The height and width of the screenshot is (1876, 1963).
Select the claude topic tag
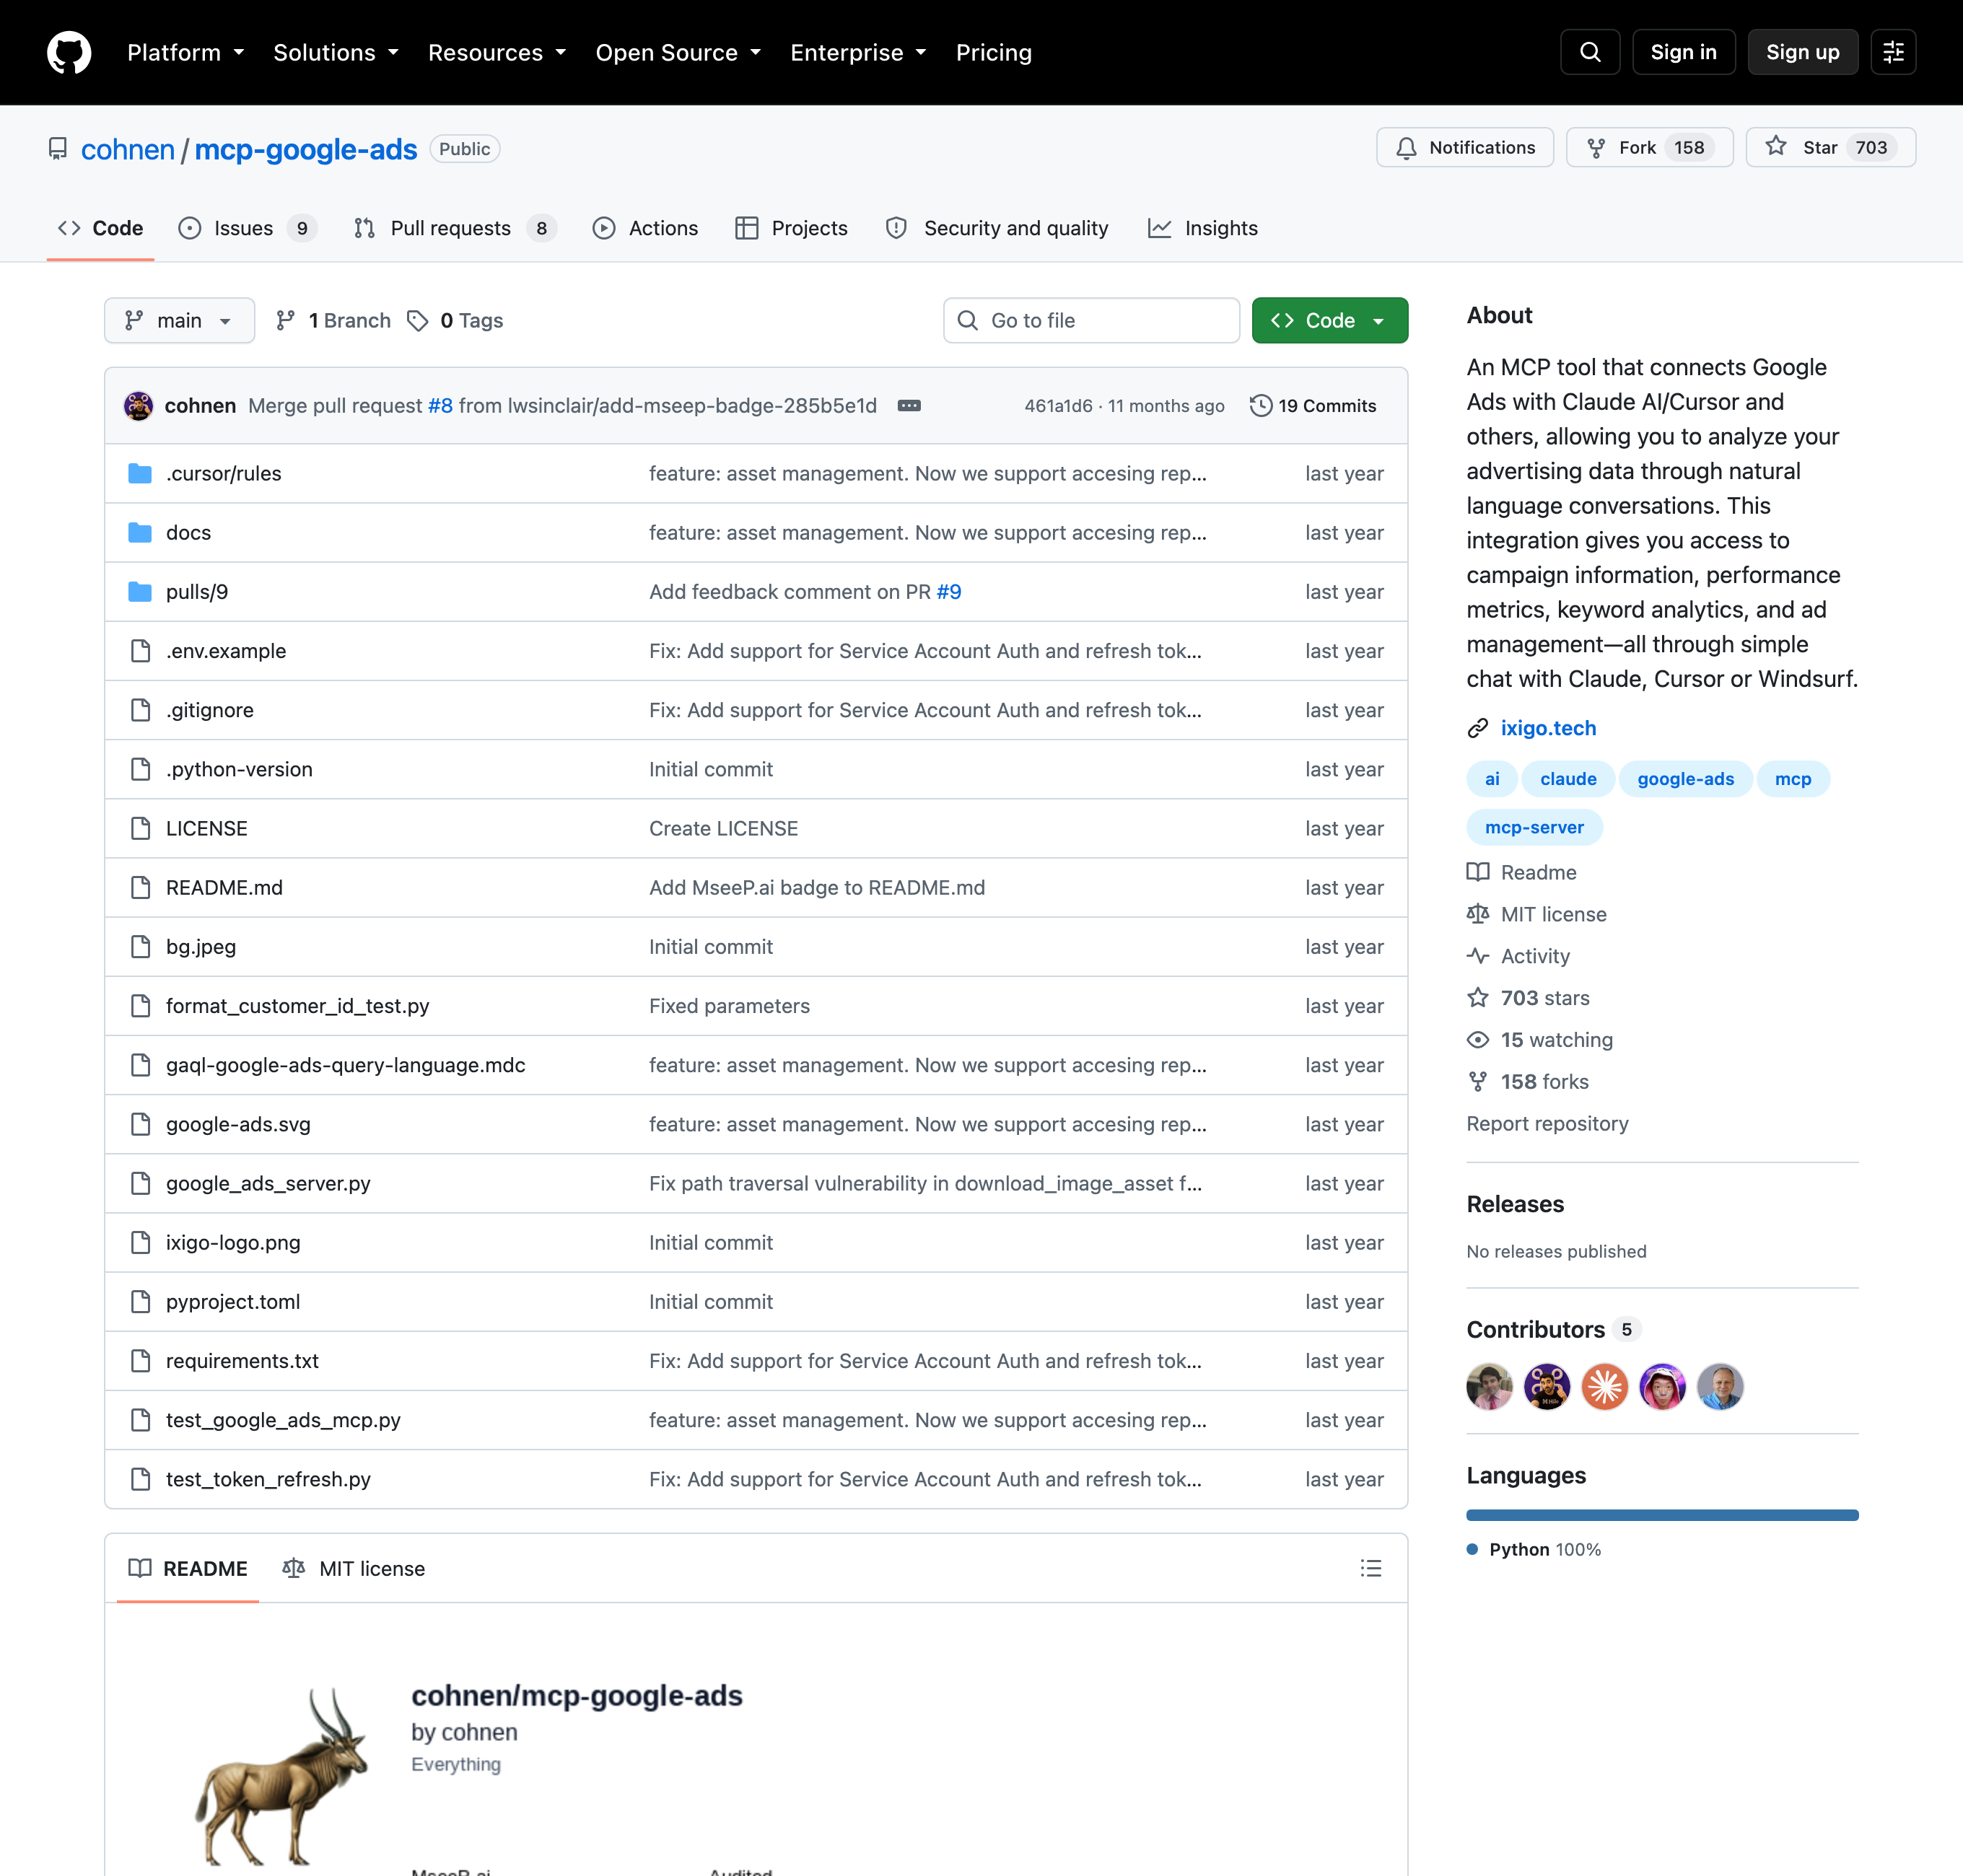pyautogui.click(x=1567, y=779)
